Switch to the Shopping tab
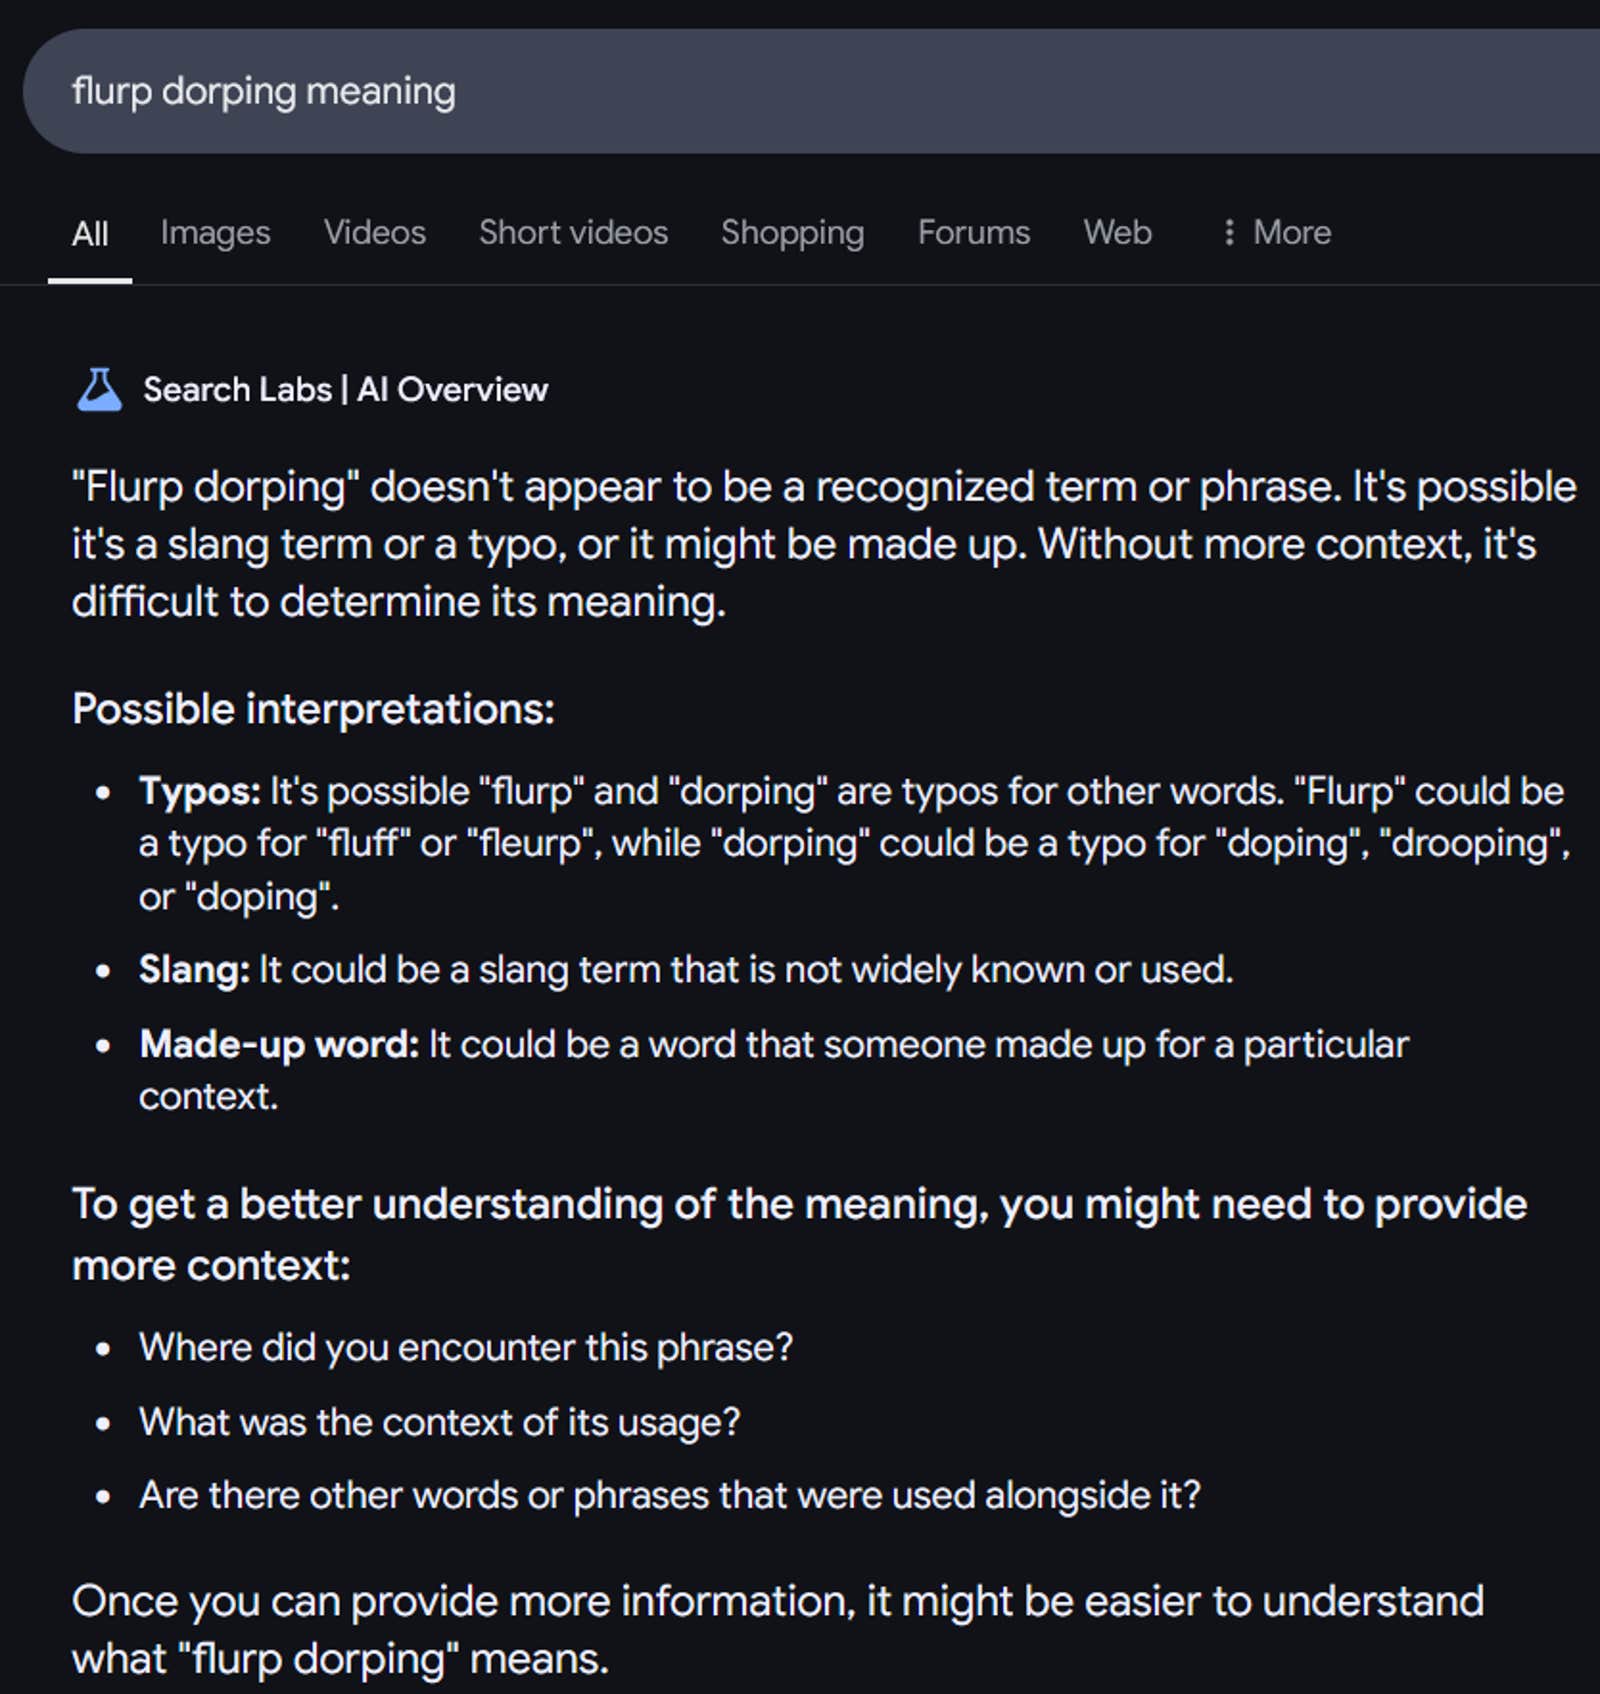This screenshot has width=1600, height=1694. 792,233
